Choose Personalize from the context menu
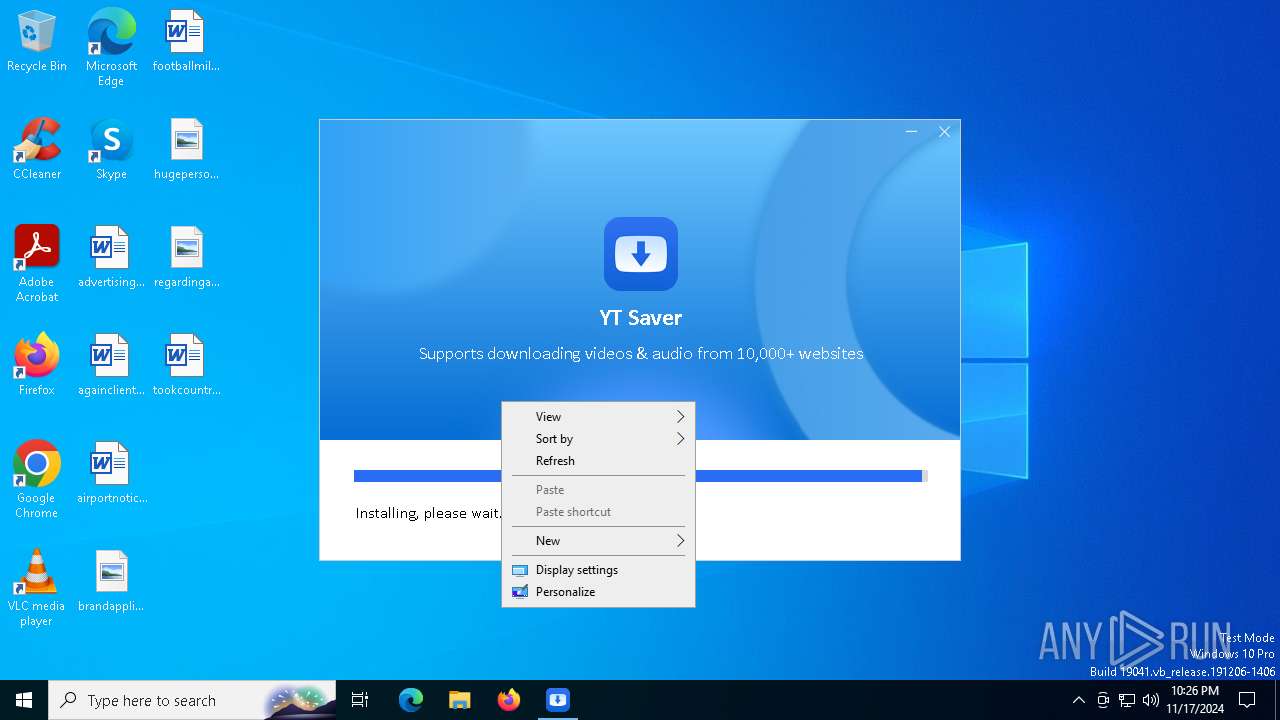The height and width of the screenshot is (720, 1280). pyautogui.click(x=598, y=592)
